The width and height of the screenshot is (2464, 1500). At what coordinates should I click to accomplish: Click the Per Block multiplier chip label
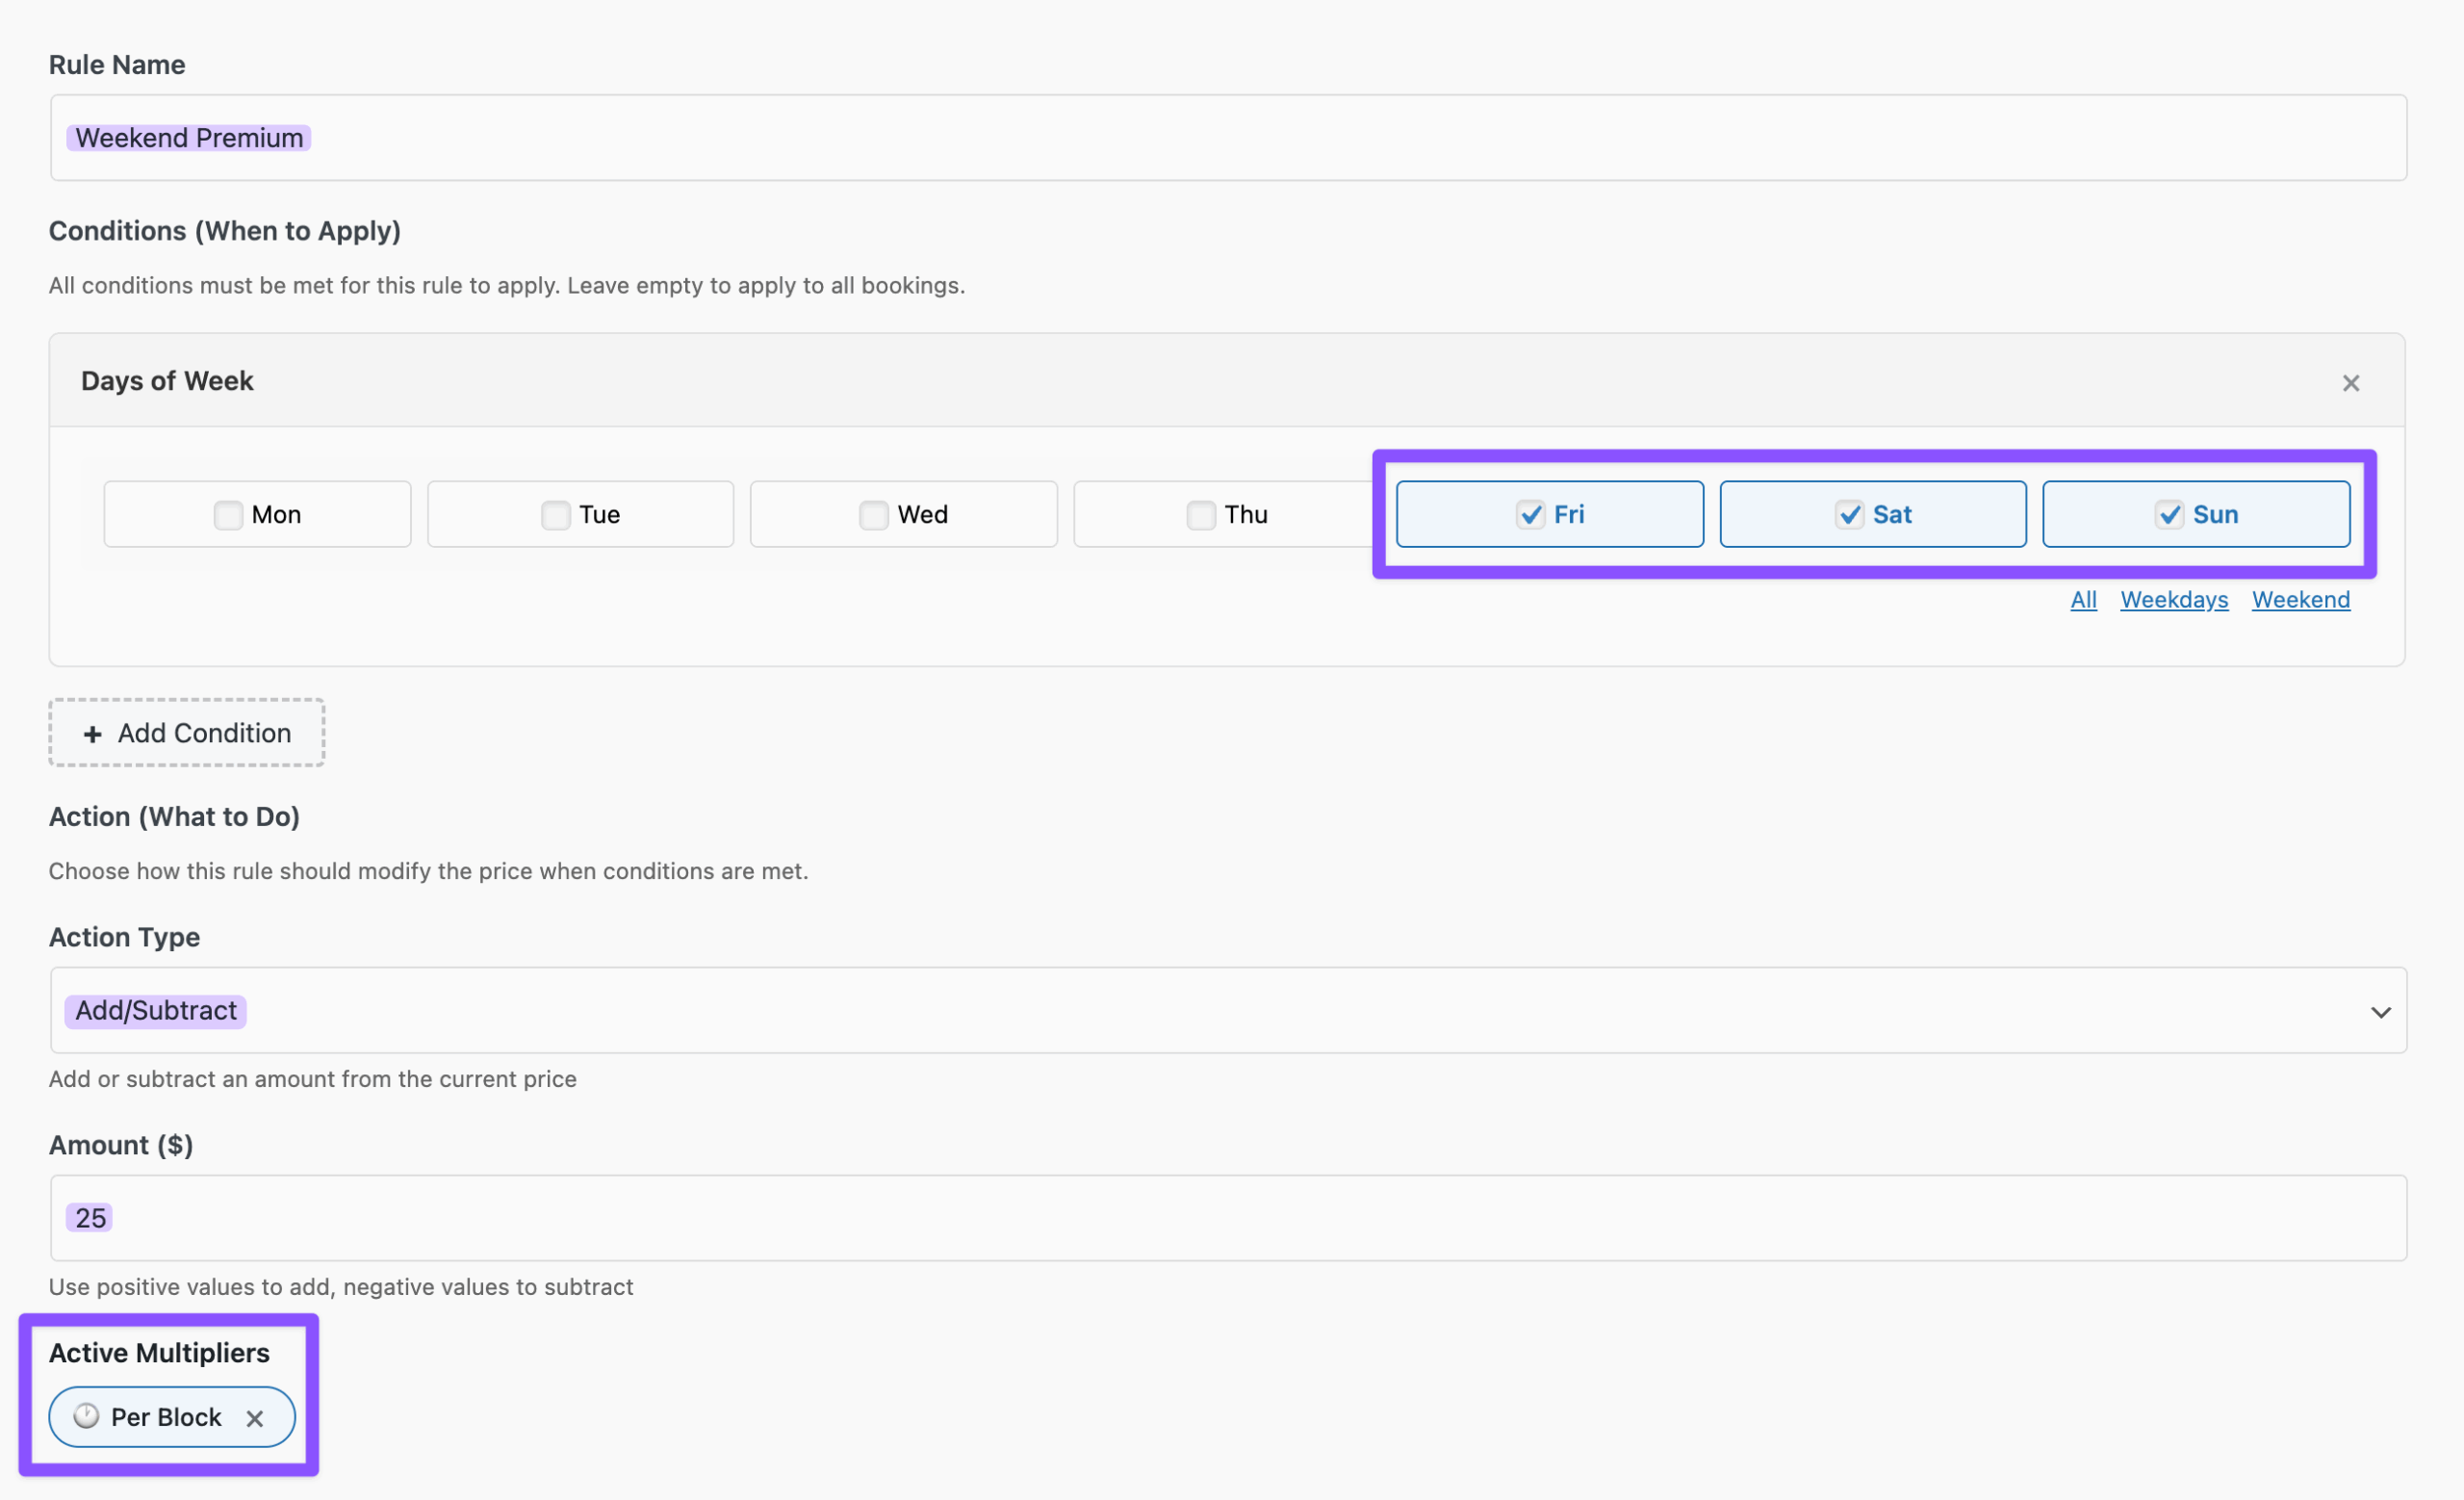[166, 1417]
